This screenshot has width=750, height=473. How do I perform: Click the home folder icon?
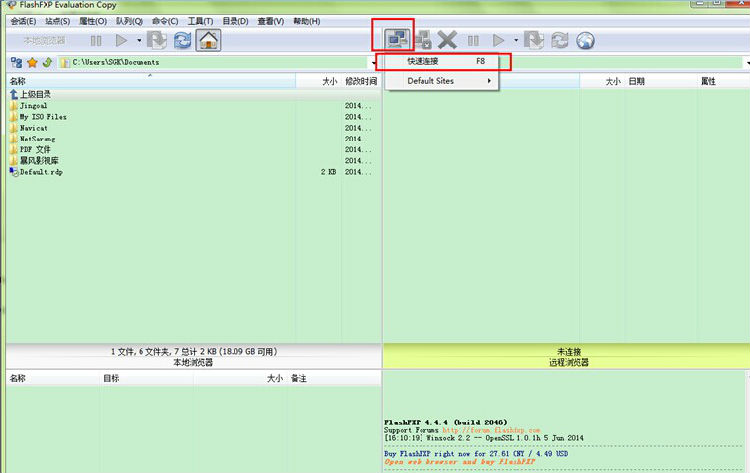tap(208, 41)
